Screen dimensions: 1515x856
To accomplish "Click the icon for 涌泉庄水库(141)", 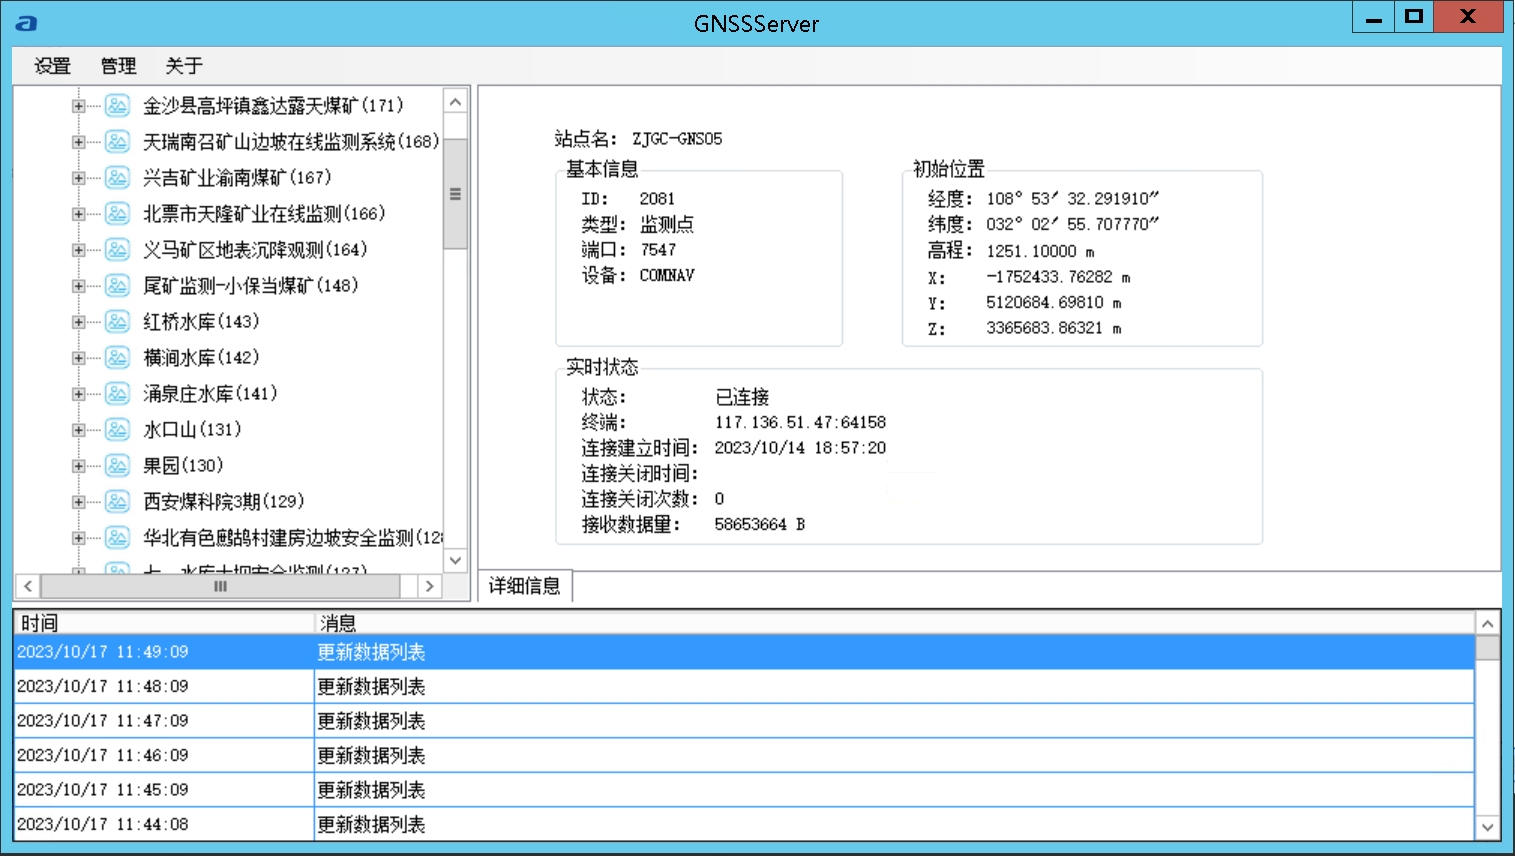I will pyautogui.click(x=117, y=393).
